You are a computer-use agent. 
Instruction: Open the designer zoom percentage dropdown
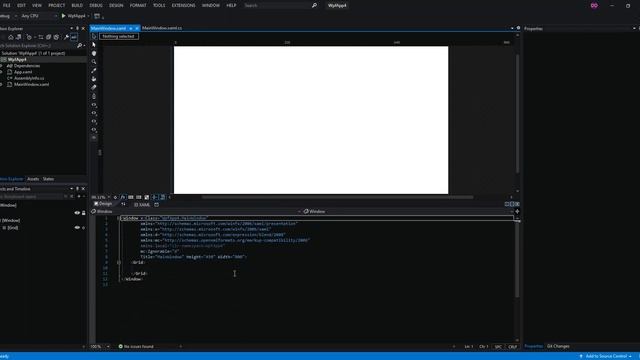(109, 197)
